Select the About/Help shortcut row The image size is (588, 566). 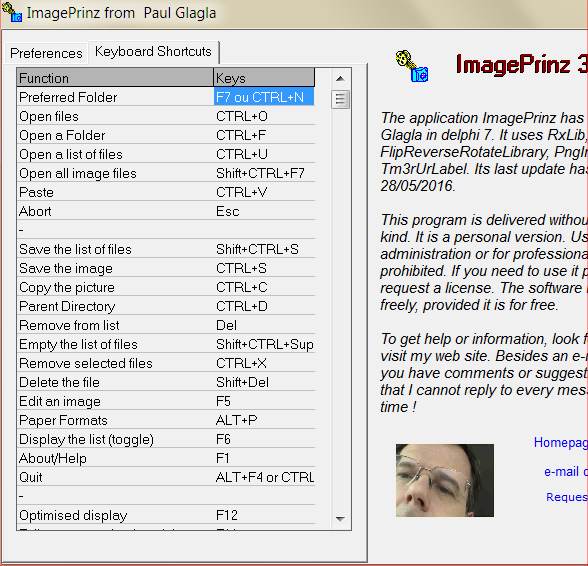(165, 458)
